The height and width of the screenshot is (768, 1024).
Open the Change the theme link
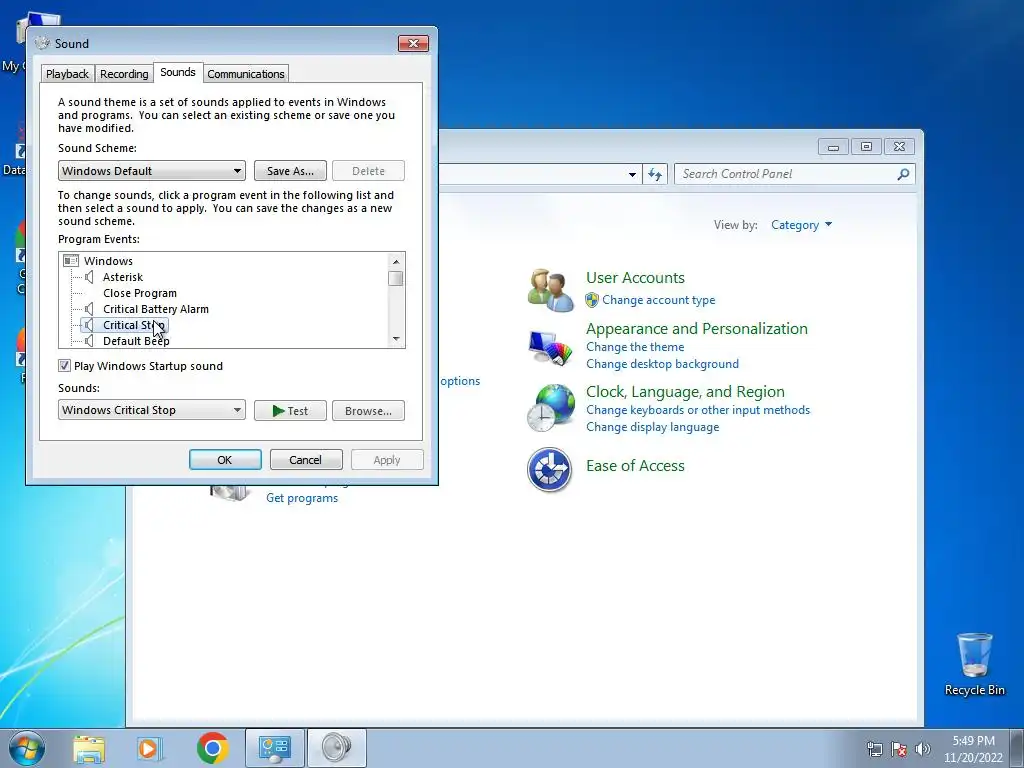pyautogui.click(x=635, y=347)
